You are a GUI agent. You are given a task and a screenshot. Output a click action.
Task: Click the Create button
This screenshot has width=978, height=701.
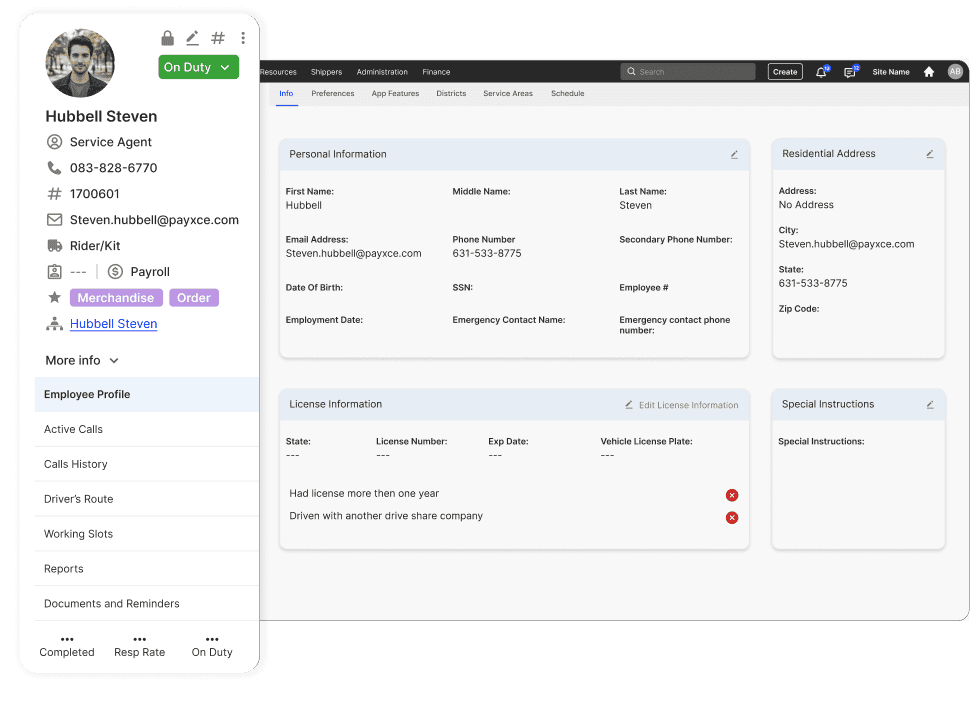pyautogui.click(x=785, y=72)
